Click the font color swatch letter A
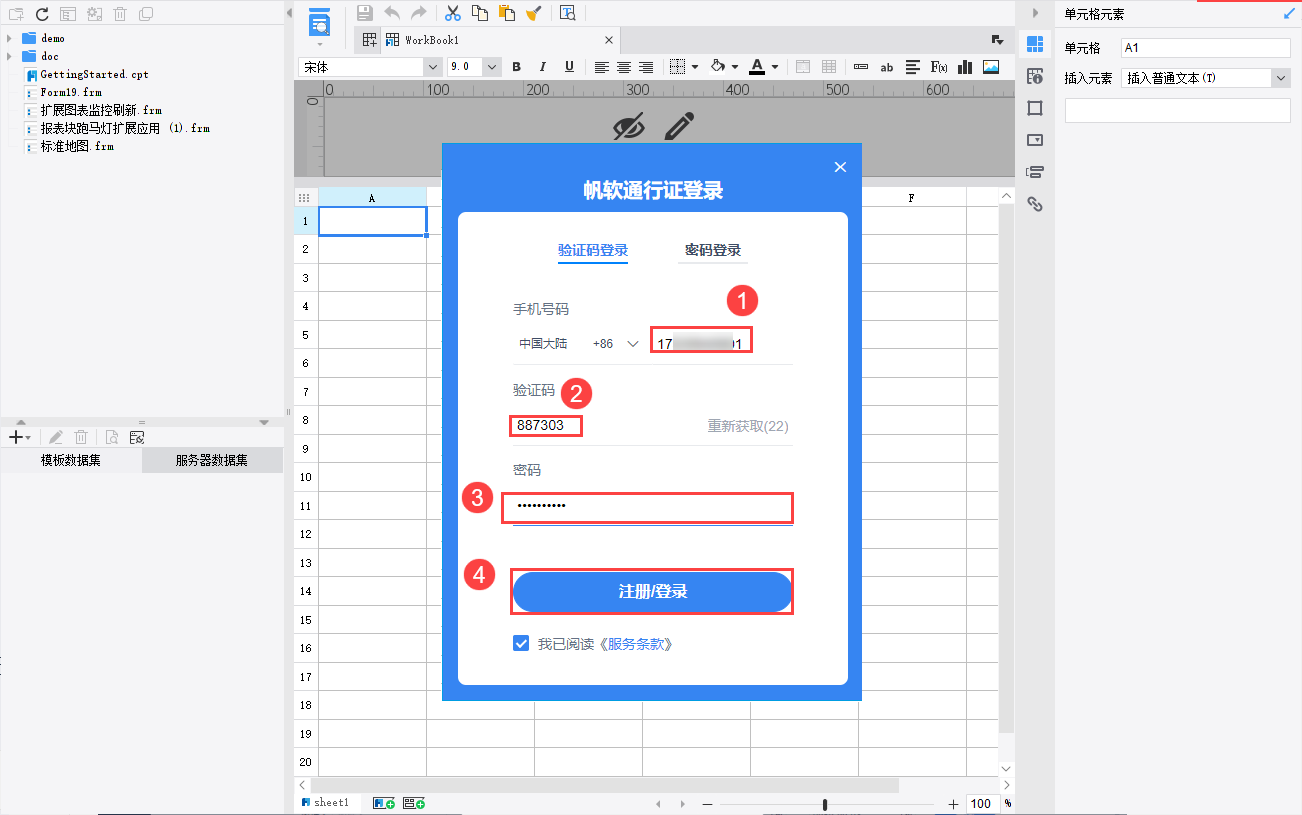This screenshot has width=1302, height=815. [757, 67]
